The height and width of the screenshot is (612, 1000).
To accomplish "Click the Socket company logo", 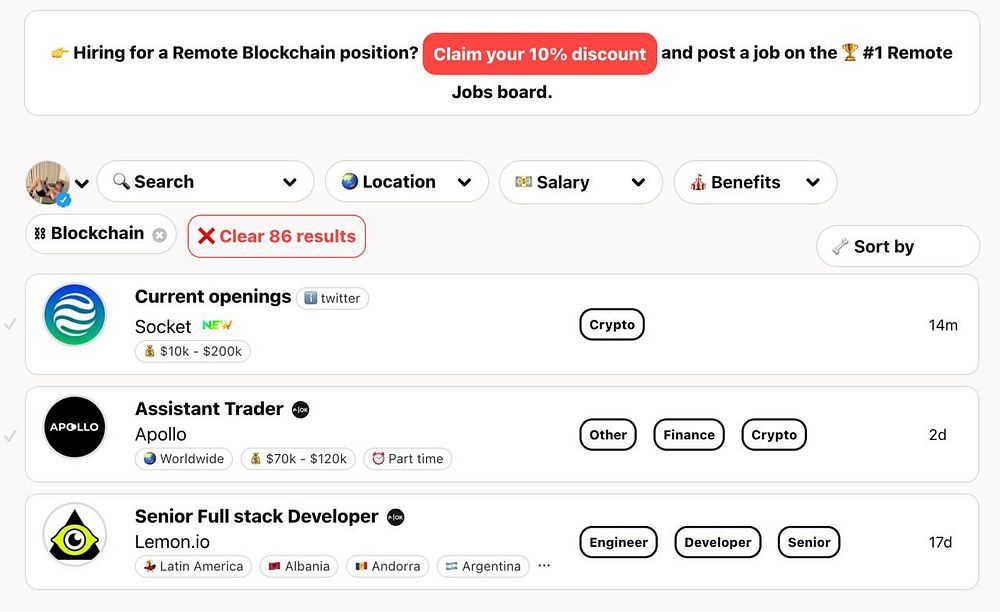I will 74,315.
